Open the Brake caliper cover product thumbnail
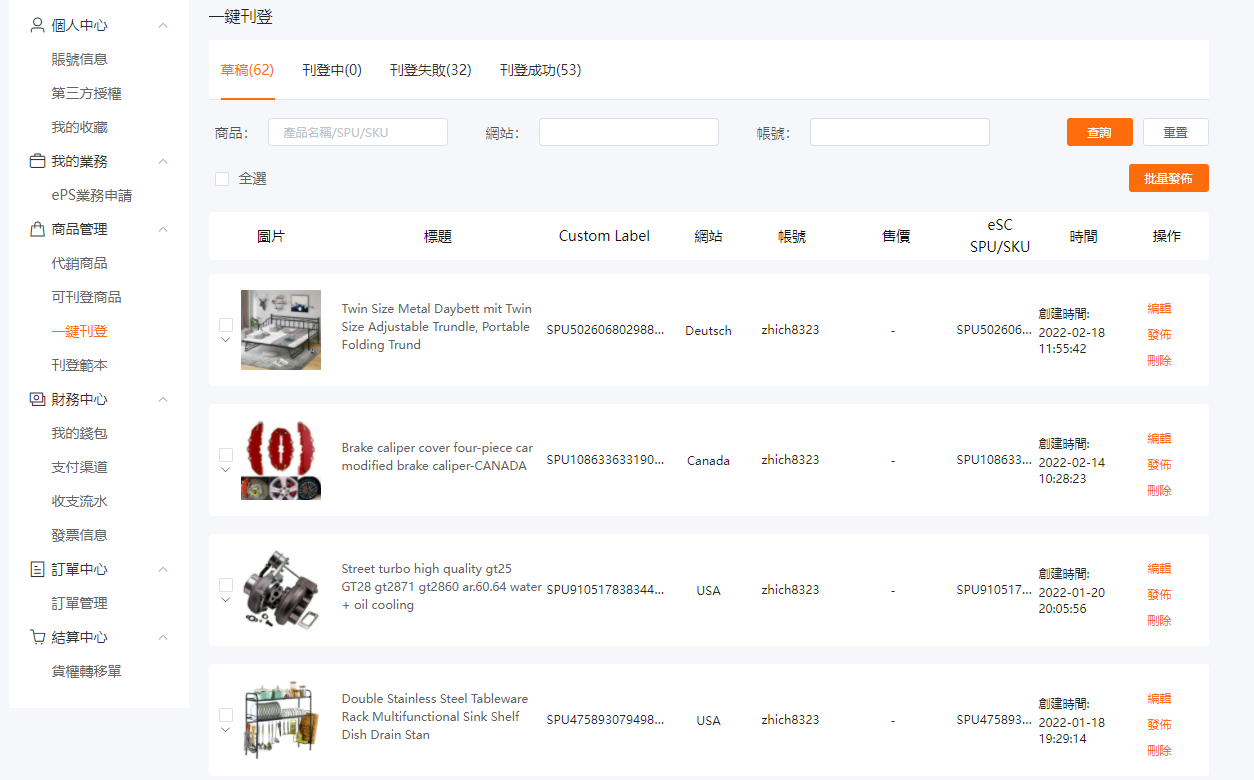The width and height of the screenshot is (1254, 780). point(281,460)
